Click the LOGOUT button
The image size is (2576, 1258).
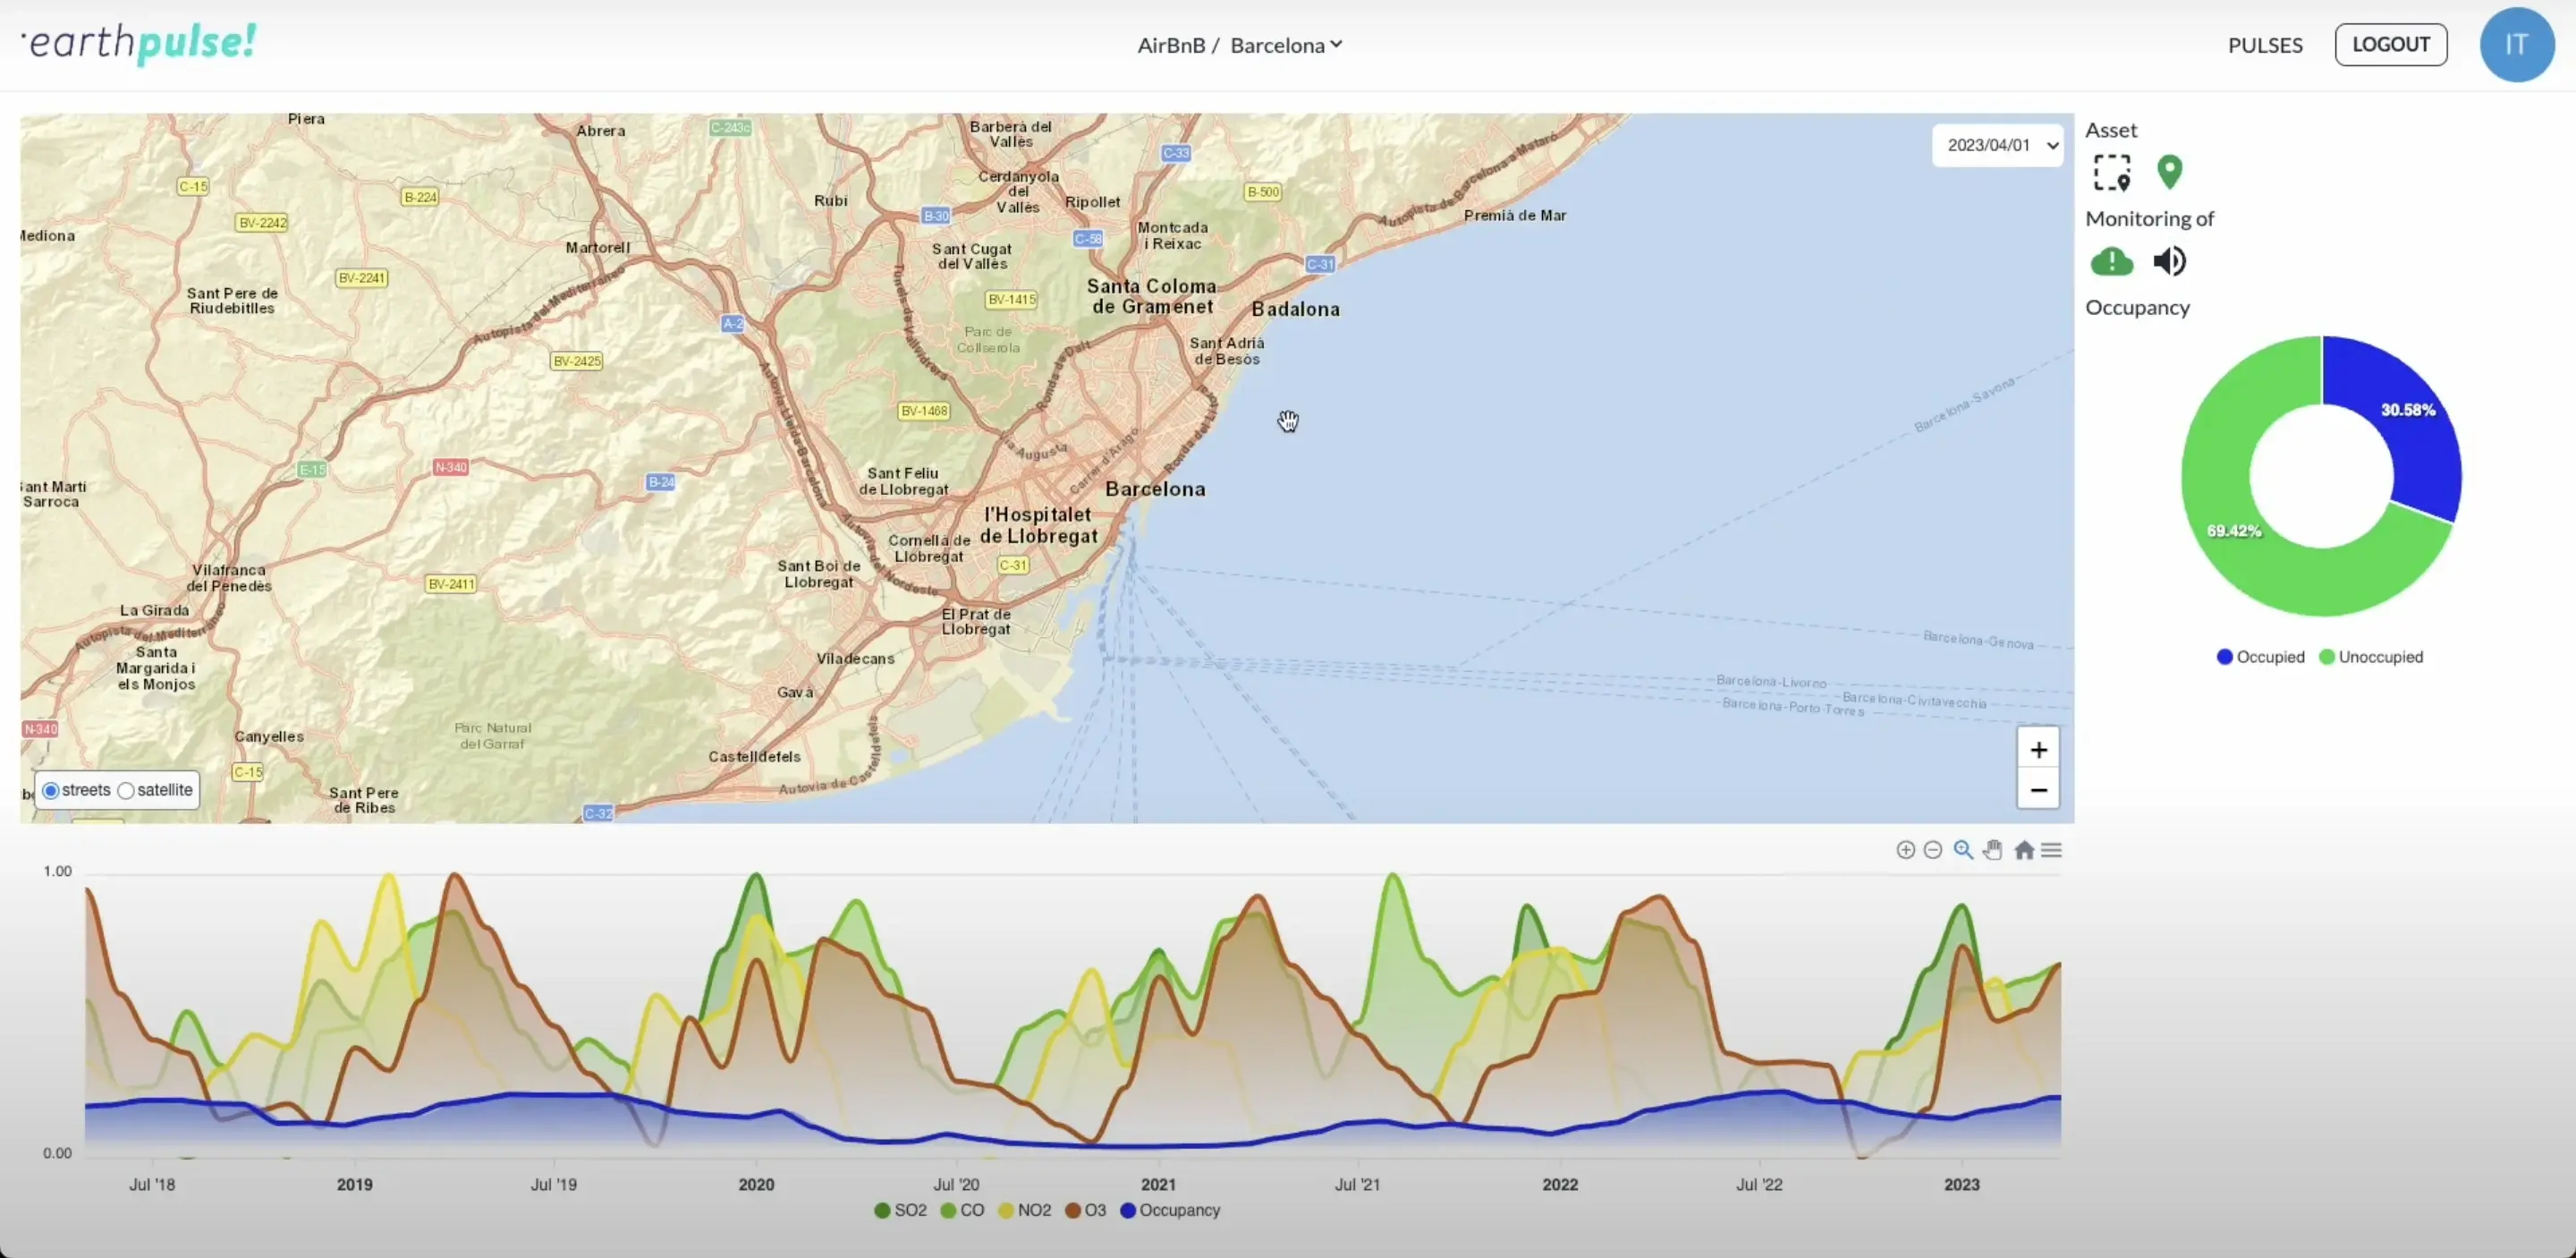pos(2391,44)
